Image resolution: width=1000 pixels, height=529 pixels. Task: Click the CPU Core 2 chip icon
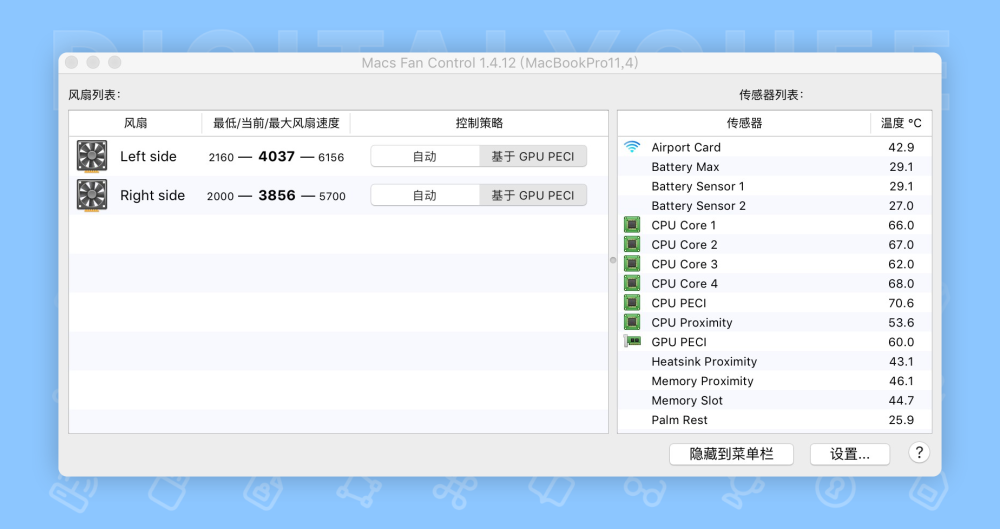631,244
